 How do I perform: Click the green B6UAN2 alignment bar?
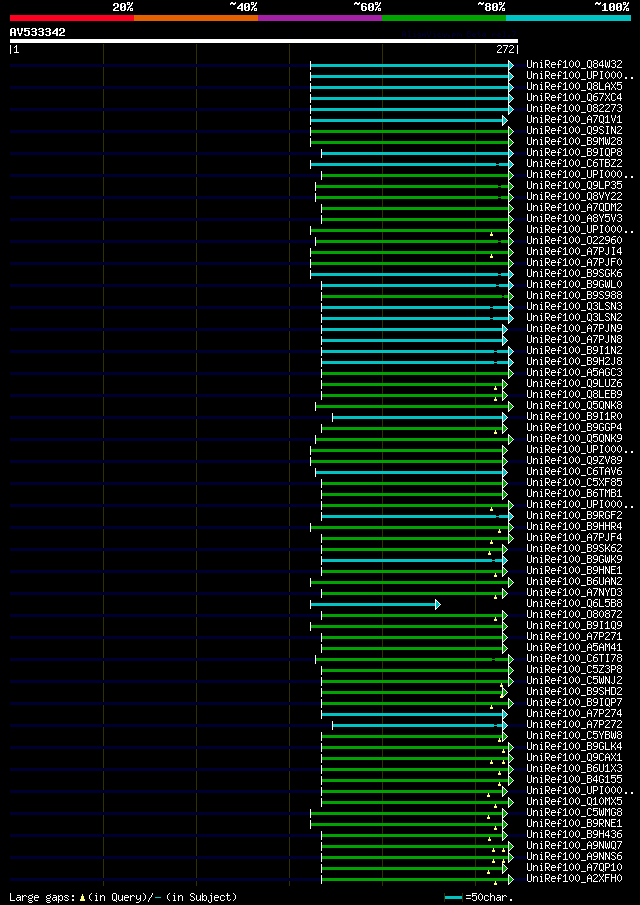coord(412,582)
